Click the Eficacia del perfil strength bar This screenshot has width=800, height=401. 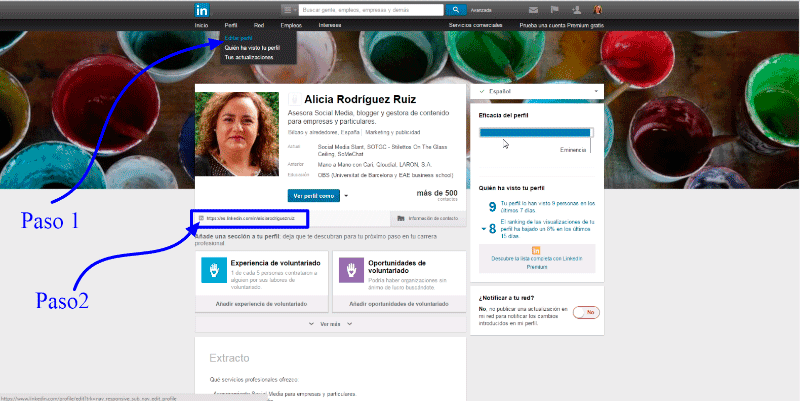click(x=536, y=131)
